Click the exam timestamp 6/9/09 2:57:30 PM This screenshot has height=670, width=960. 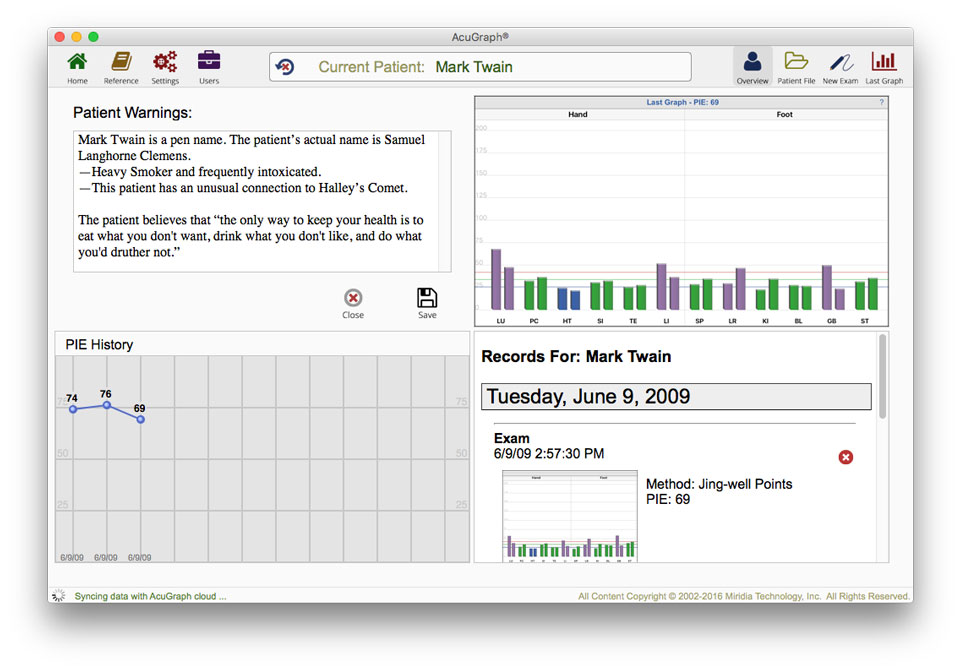pyautogui.click(x=549, y=454)
